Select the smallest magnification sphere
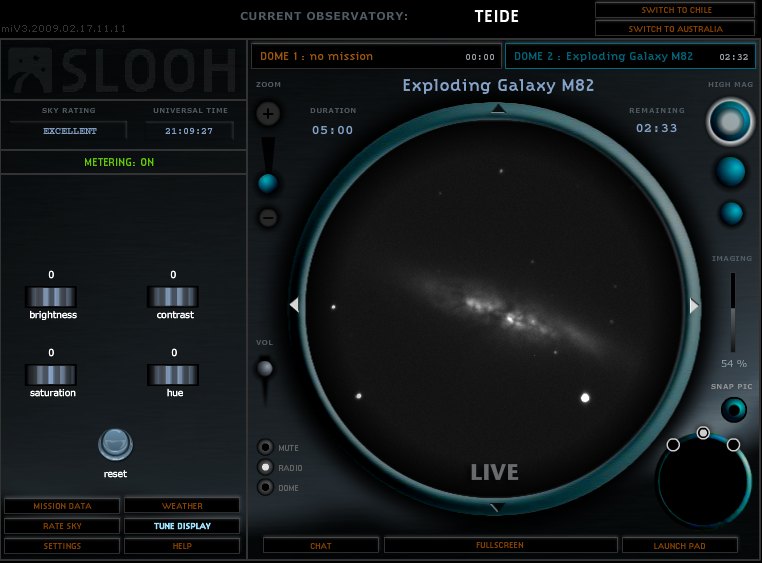The width and height of the screenshot is (762, 563). click(731, 213)
